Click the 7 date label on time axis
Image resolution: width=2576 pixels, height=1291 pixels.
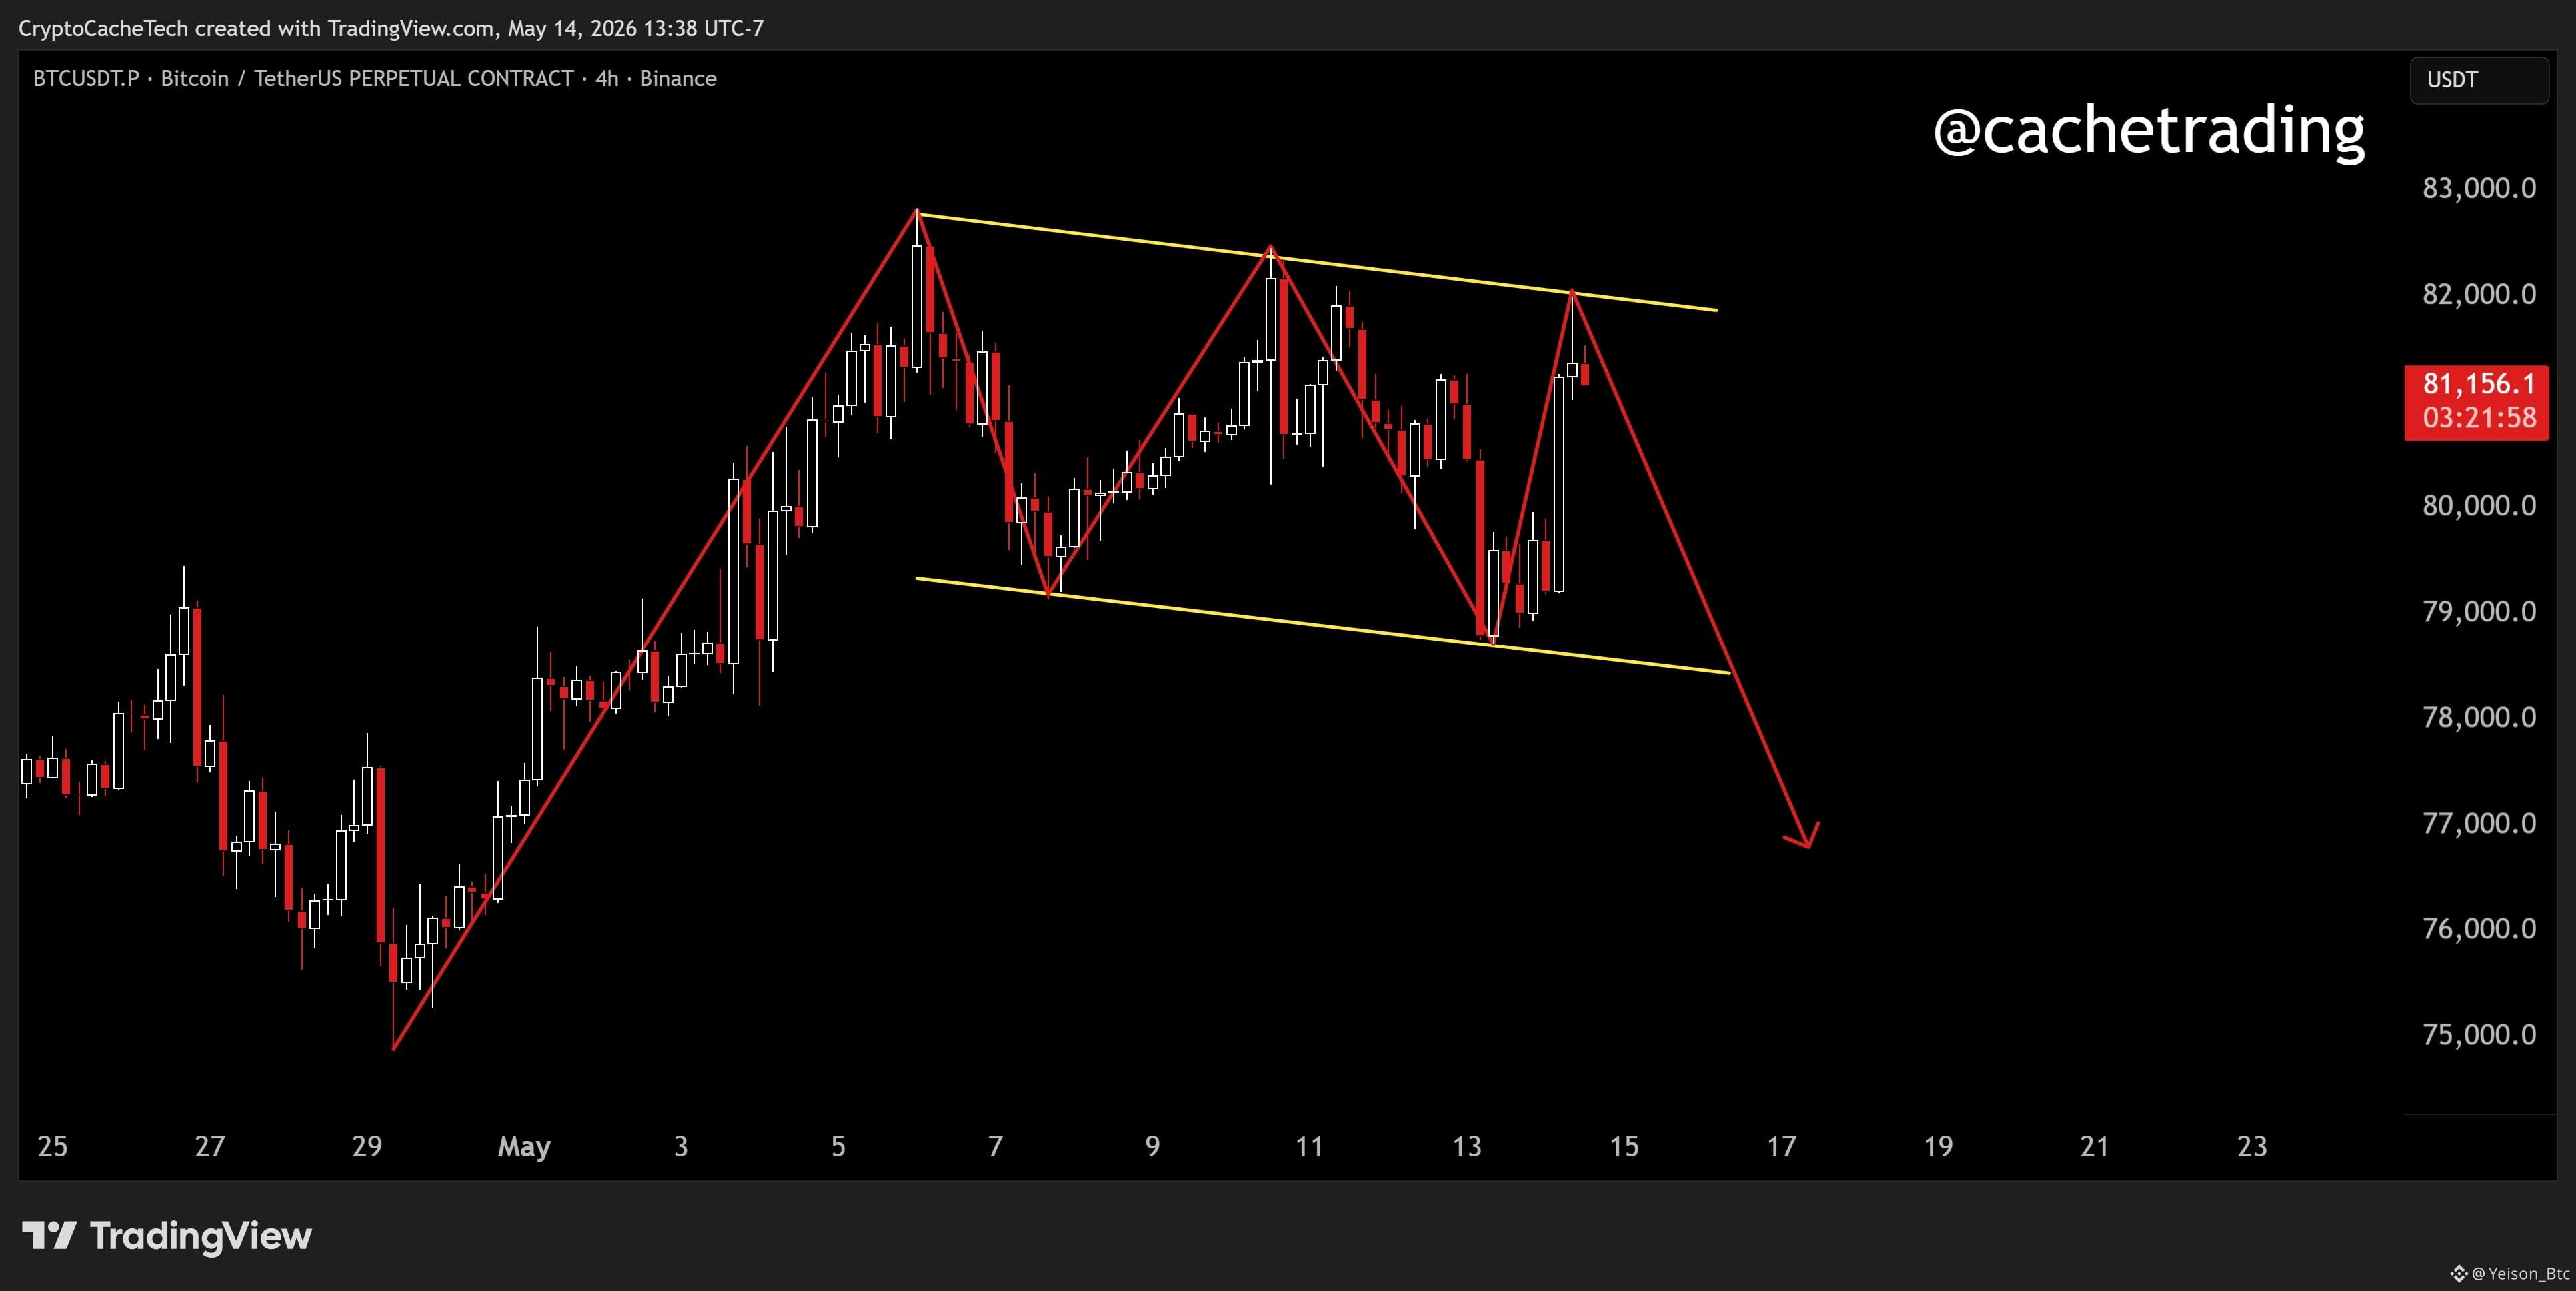tap(995, 1146)
